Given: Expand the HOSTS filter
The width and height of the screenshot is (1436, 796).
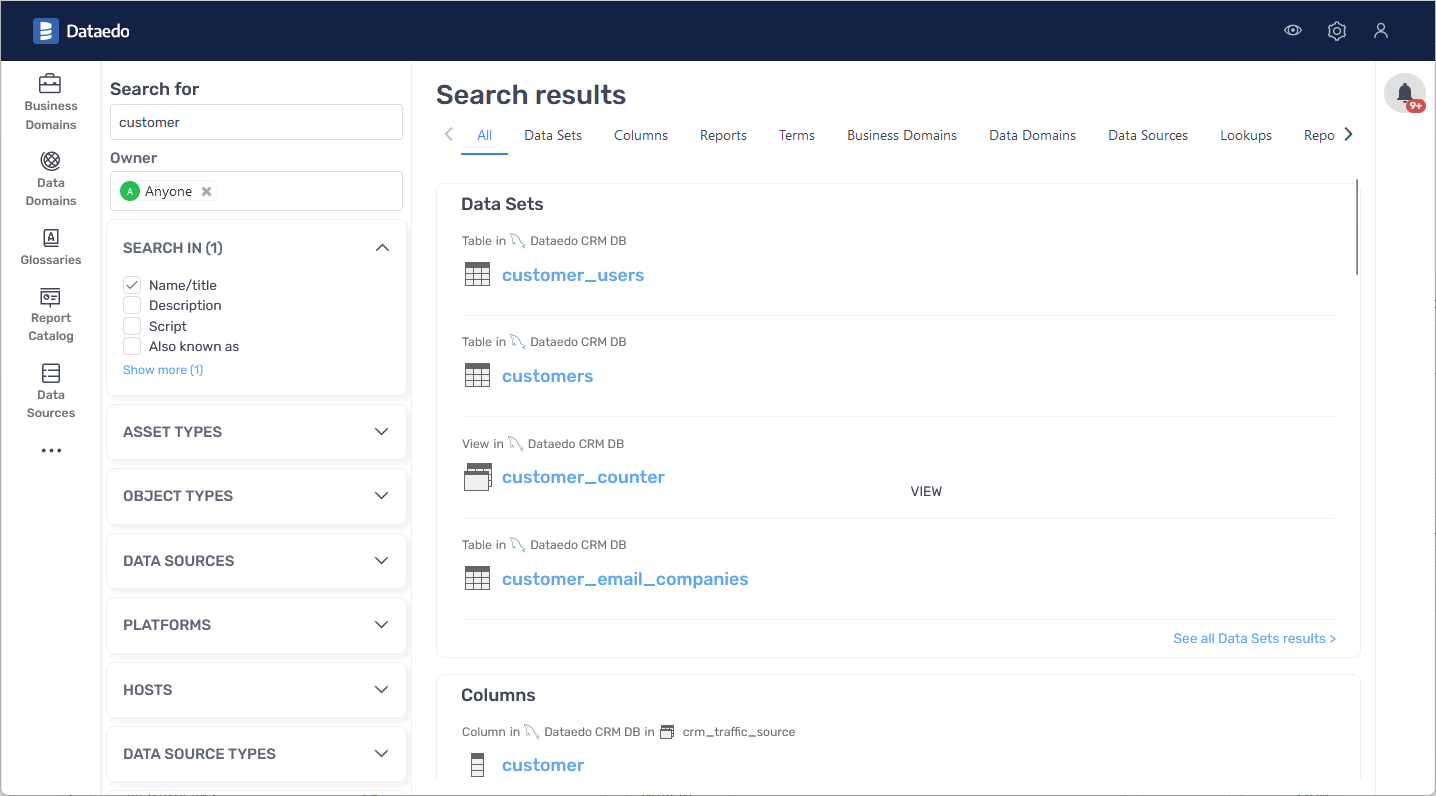Looking at the screenshot, I should 256,690.
